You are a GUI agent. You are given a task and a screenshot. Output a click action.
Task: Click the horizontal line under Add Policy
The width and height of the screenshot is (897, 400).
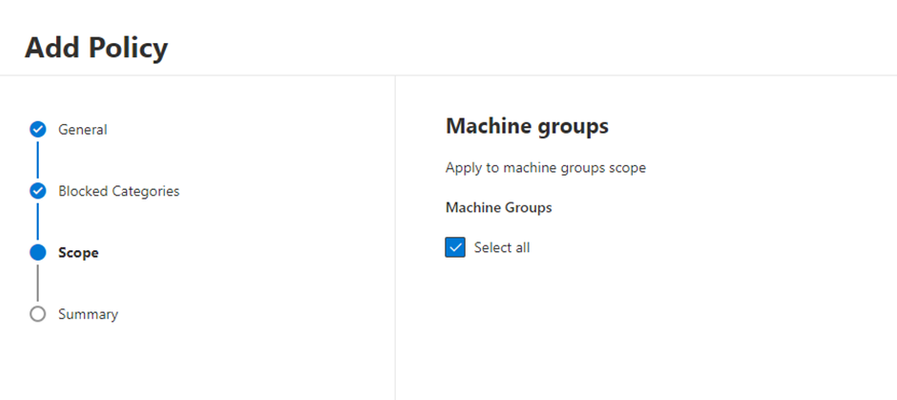click(x=448, y=75)
